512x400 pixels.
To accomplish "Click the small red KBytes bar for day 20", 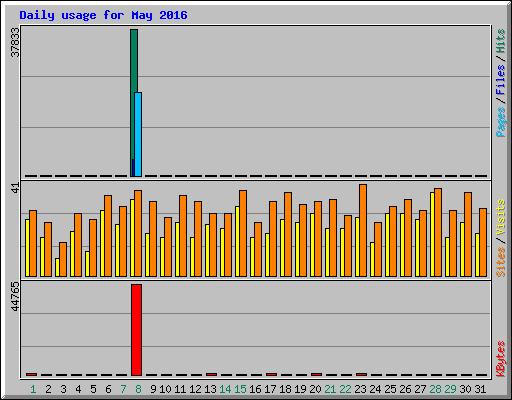I will click(316, 374).
